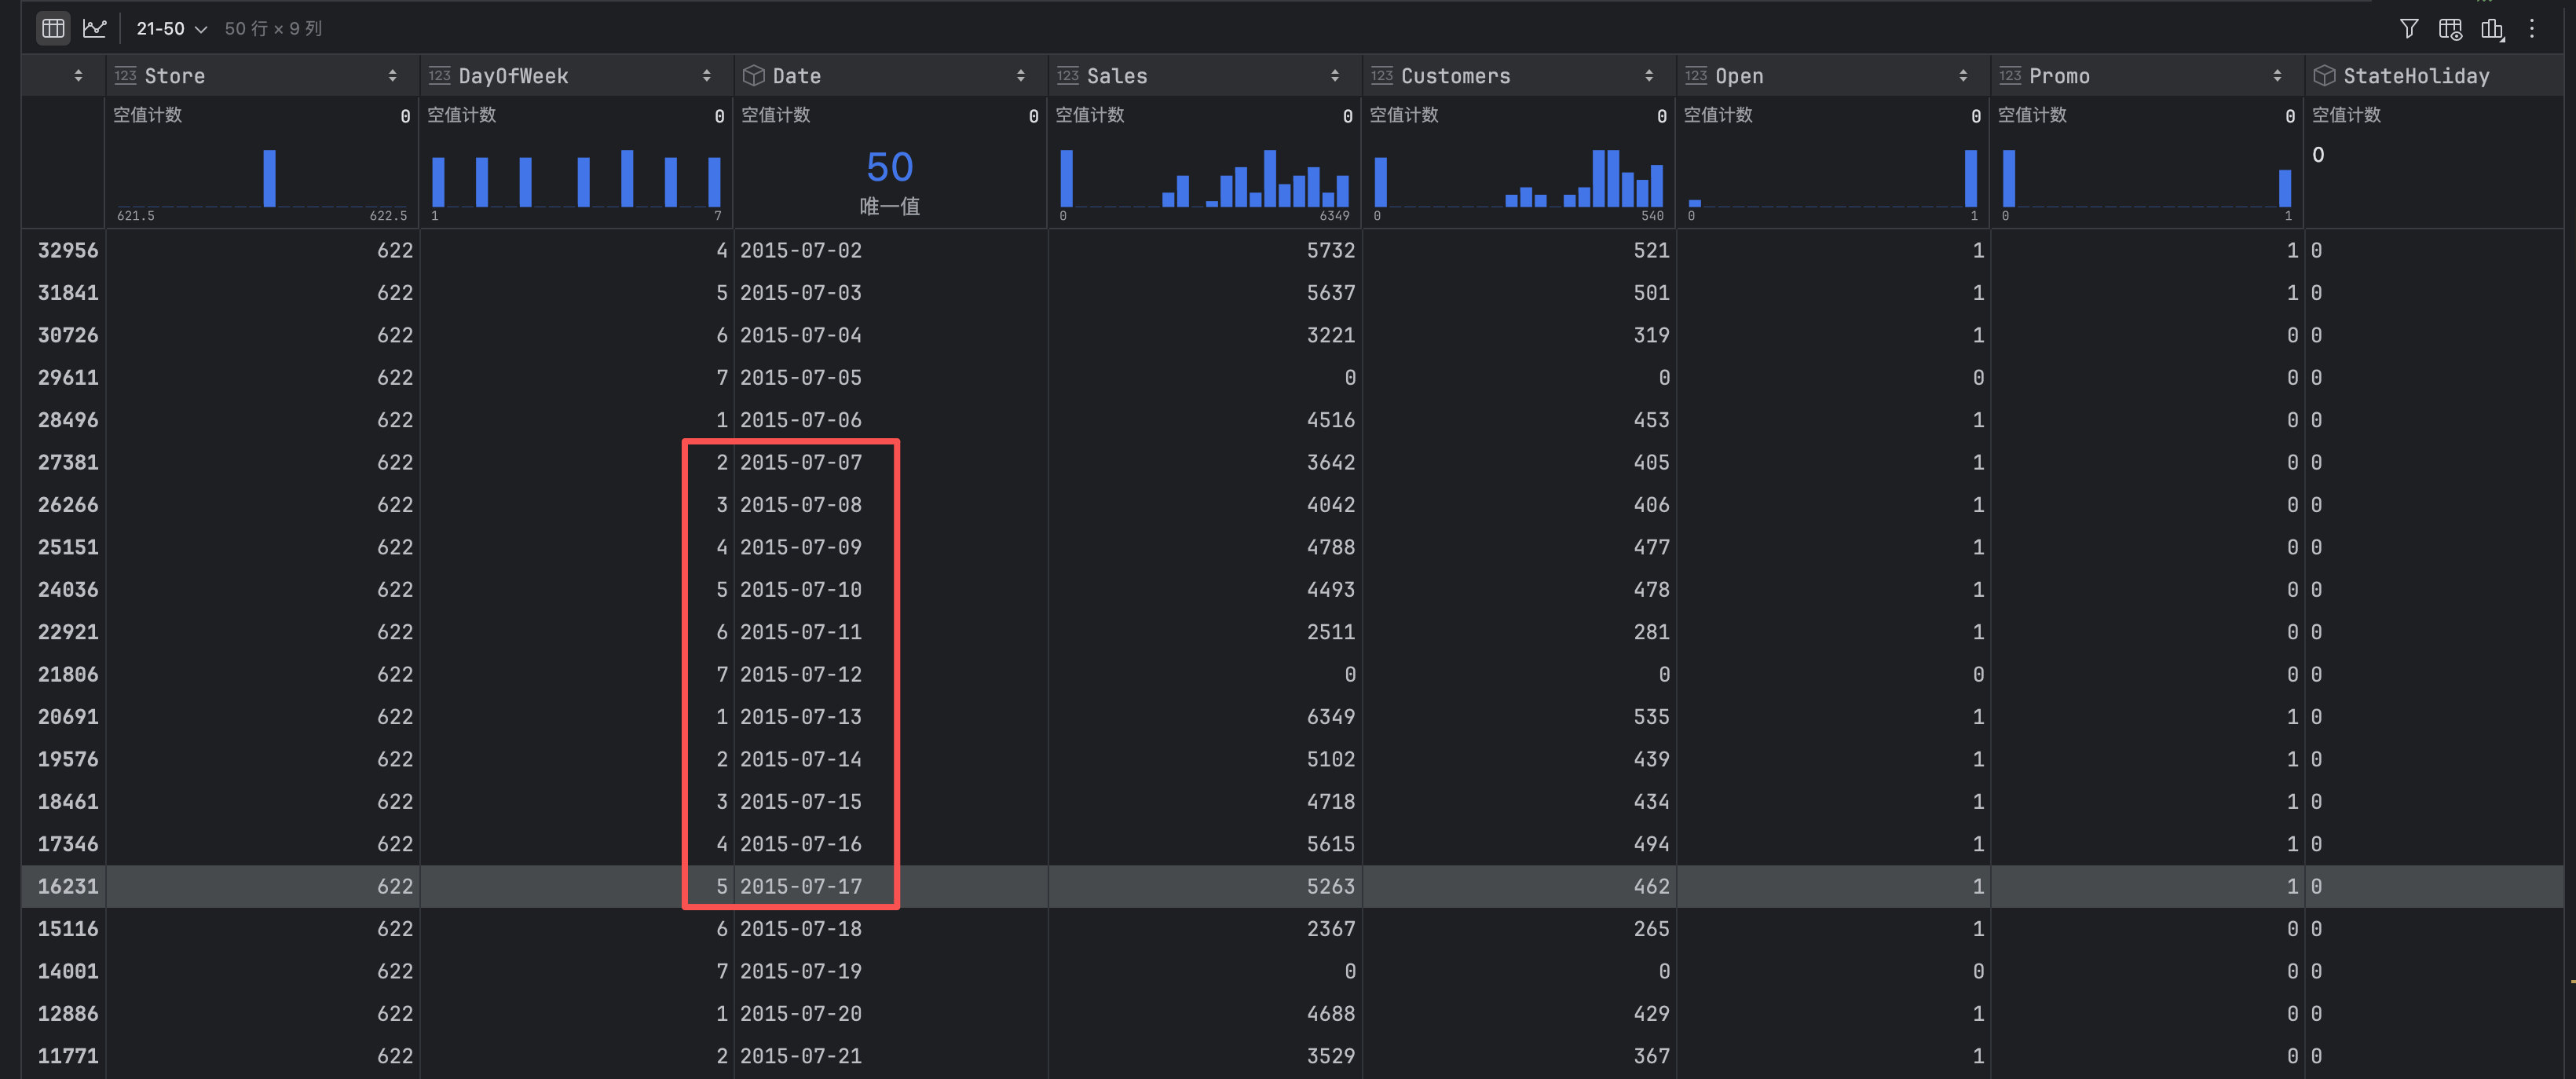Screen dimensions: 2576x1079
Task: Select the Open column header
Action: pyautogui.click(x=1738, y=76)
